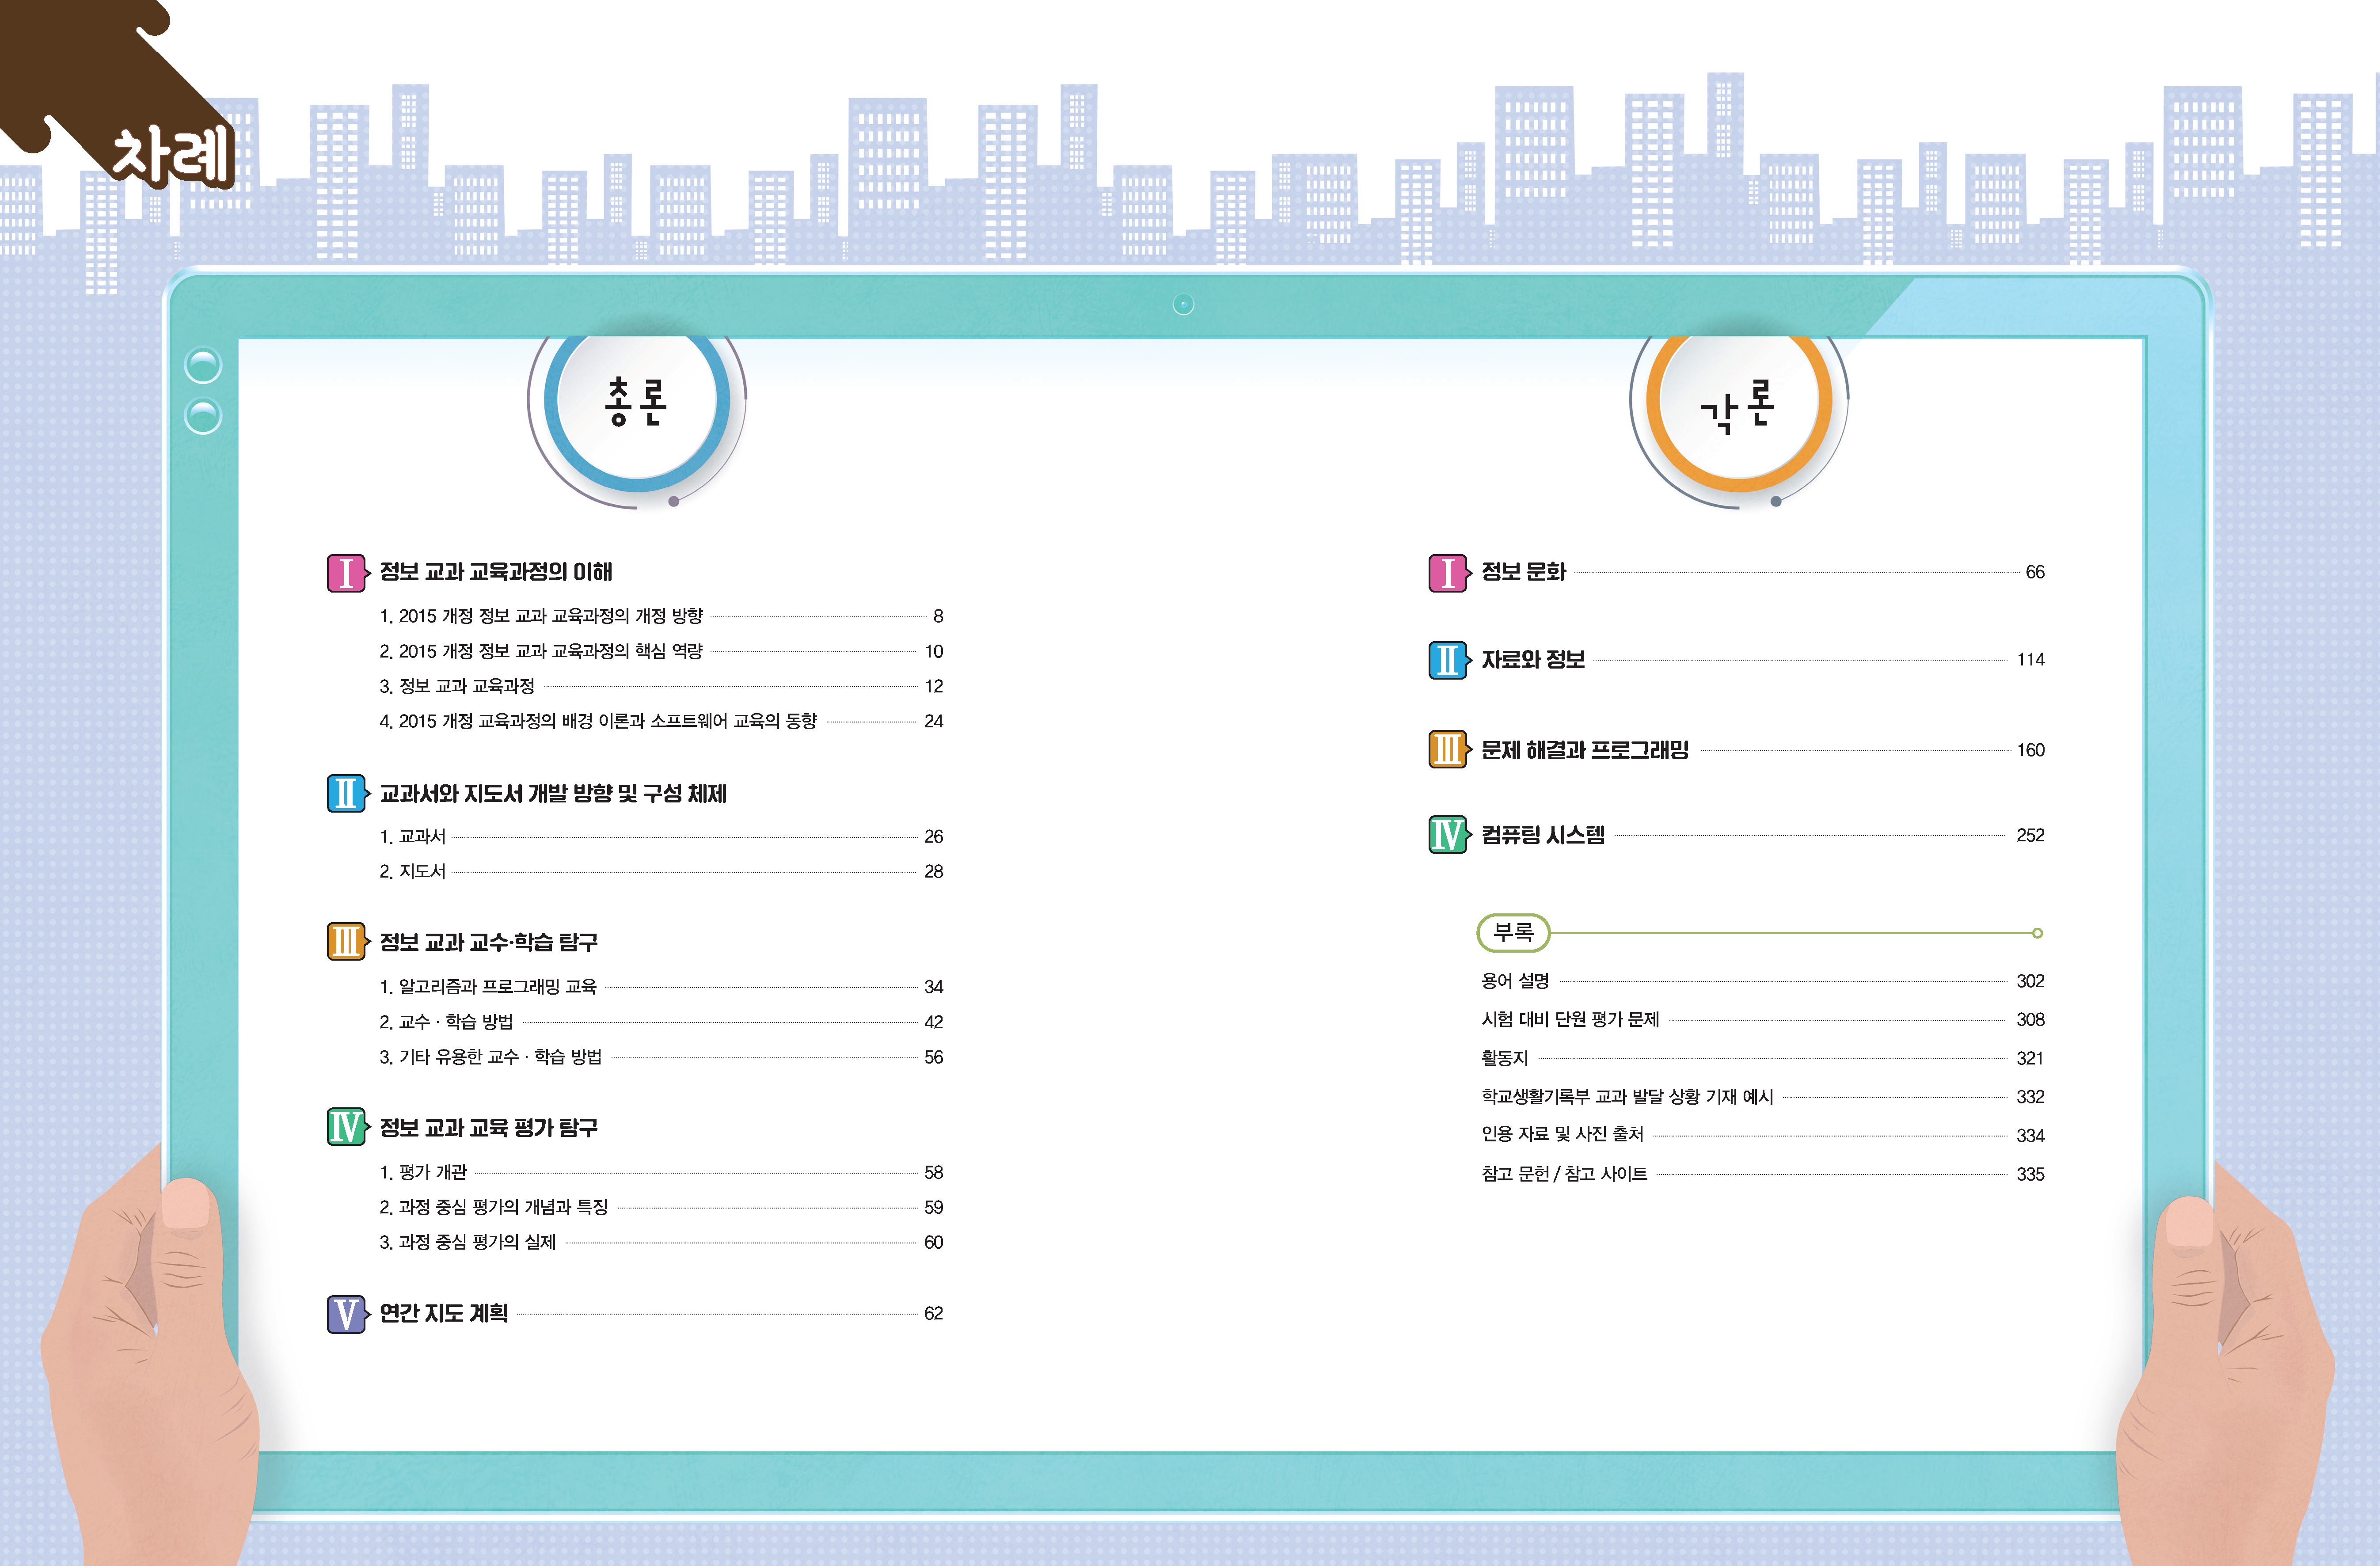Select entry "2. 2015 개정 정보 교과 교육과정의 핵심 역량"
2380x1566 pixels.
click(x=541, y=651)
